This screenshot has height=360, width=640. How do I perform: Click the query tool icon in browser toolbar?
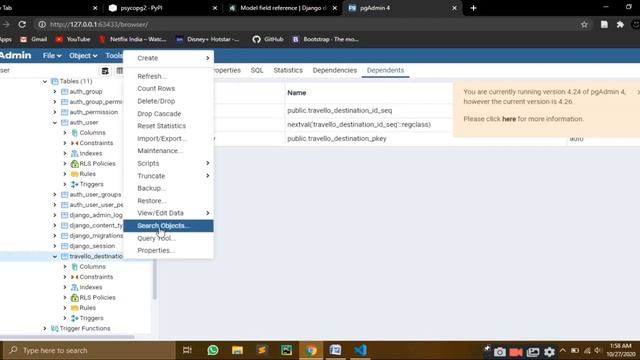pyautogui.click(x=105, y=71)
